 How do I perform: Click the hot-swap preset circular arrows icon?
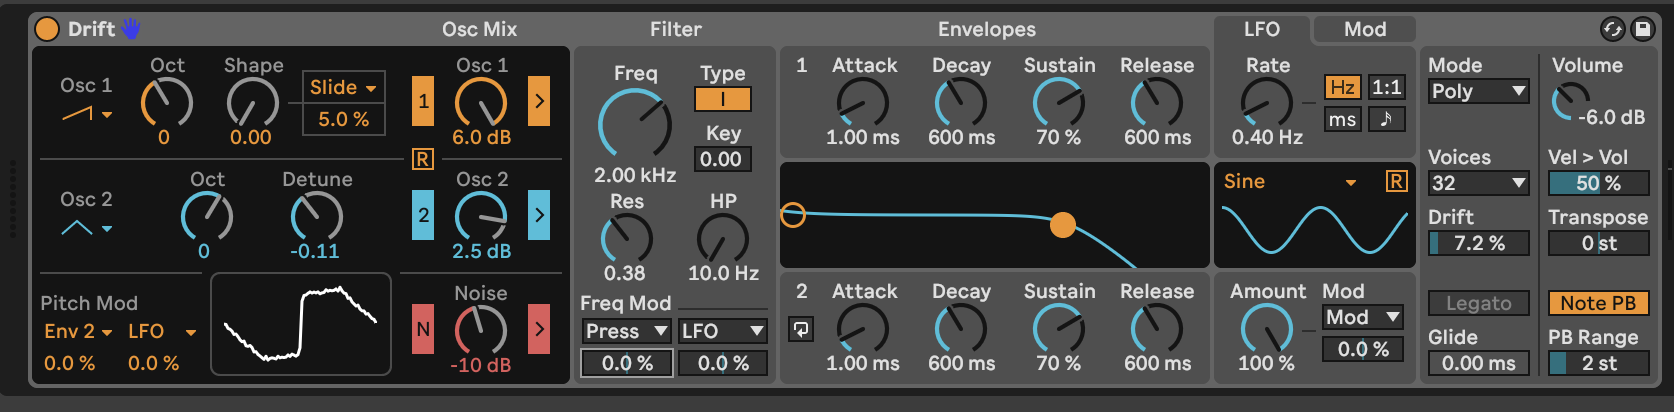pyautogui.click(x=1612, y=29)
